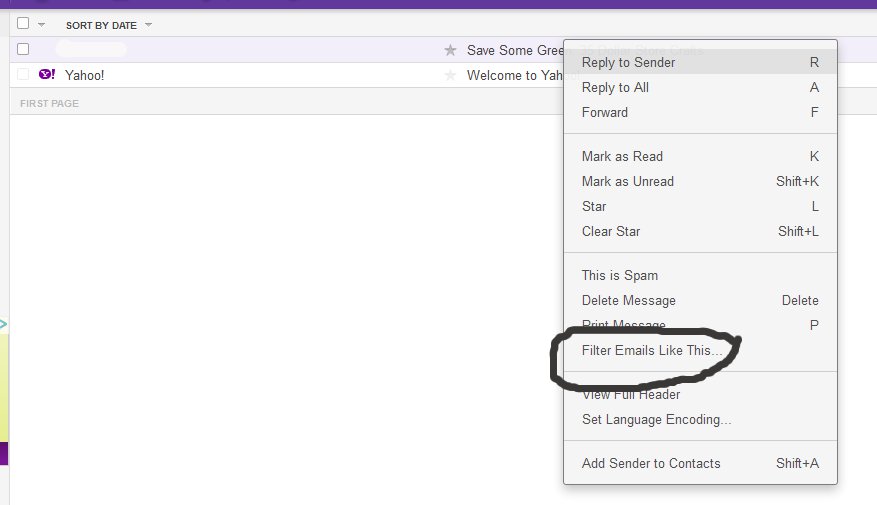Image resolution: width=877 pixels, height=505 pixels.
Task: Check the box for the Yahoo! email row
Action: (x=23, y=74)
